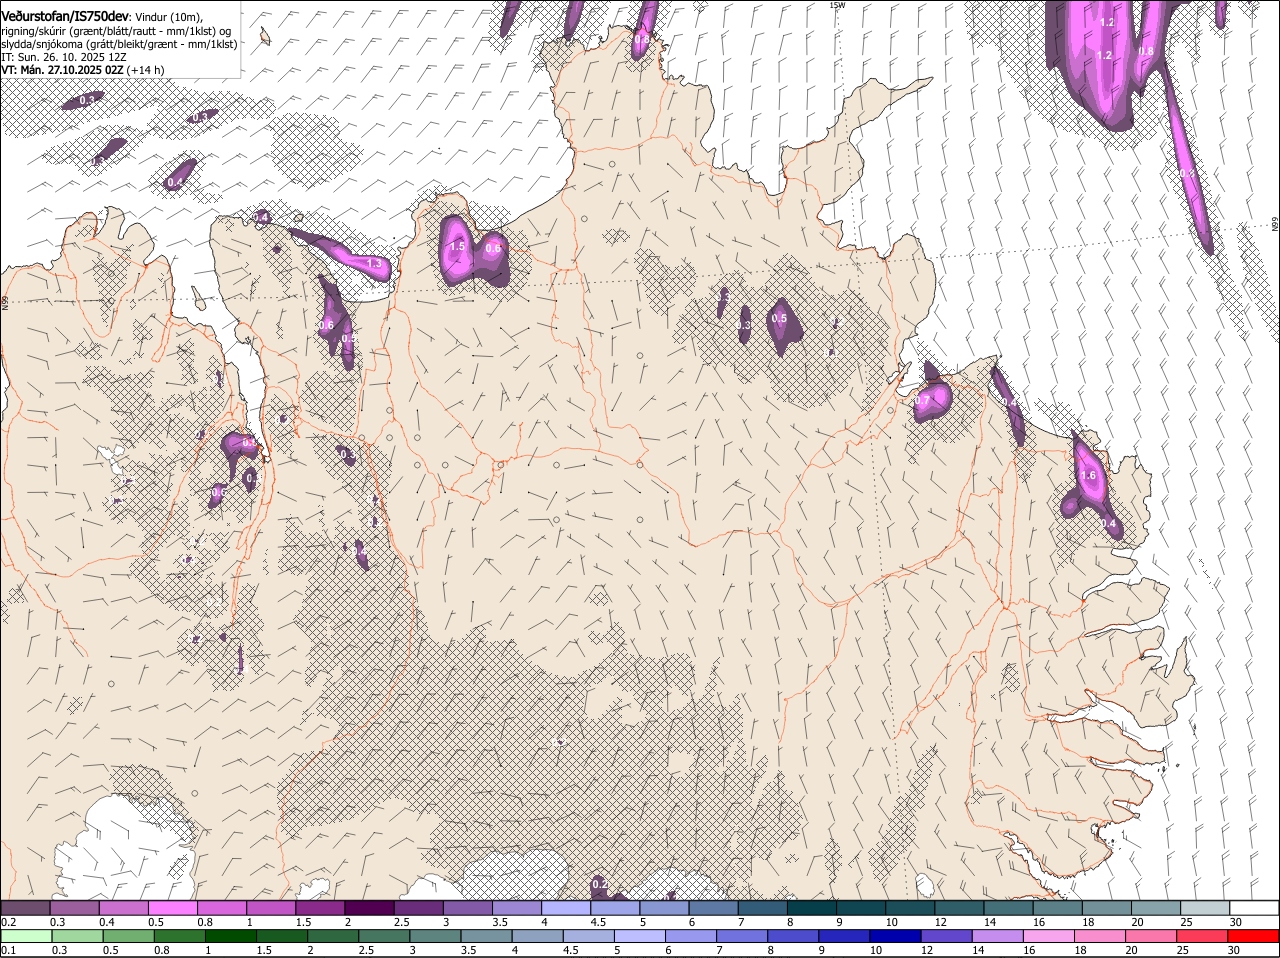Click the Veðurstofan/IS750dev title text
Image resolution: width=1280 pixels, height=958 pixels.
[x=65, y=17]
